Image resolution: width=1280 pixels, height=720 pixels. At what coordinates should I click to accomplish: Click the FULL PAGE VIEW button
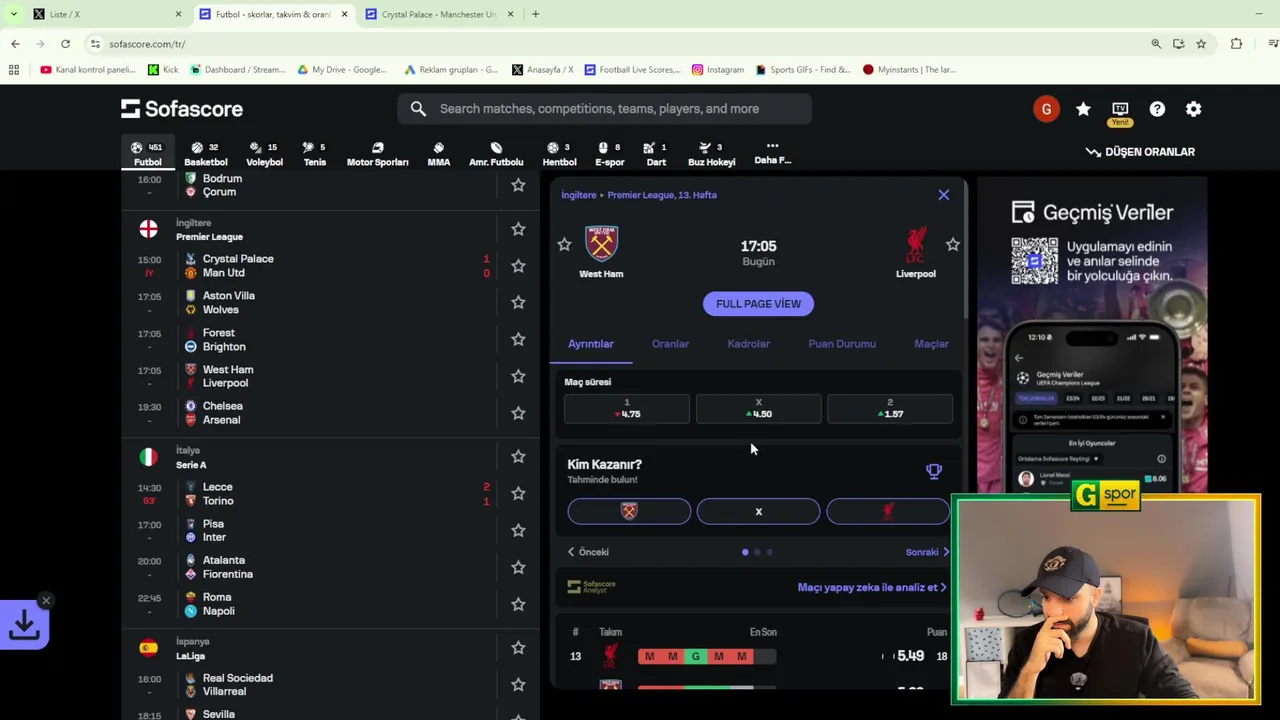pyautogui.click(x=758, y=304)
